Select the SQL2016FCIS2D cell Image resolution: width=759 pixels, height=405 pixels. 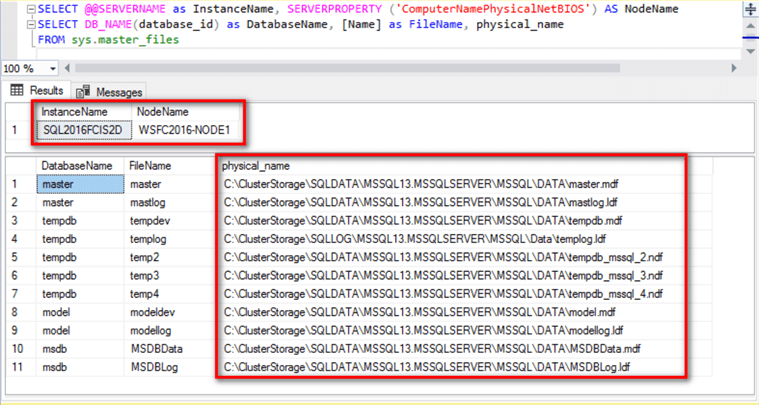(84, 130)
